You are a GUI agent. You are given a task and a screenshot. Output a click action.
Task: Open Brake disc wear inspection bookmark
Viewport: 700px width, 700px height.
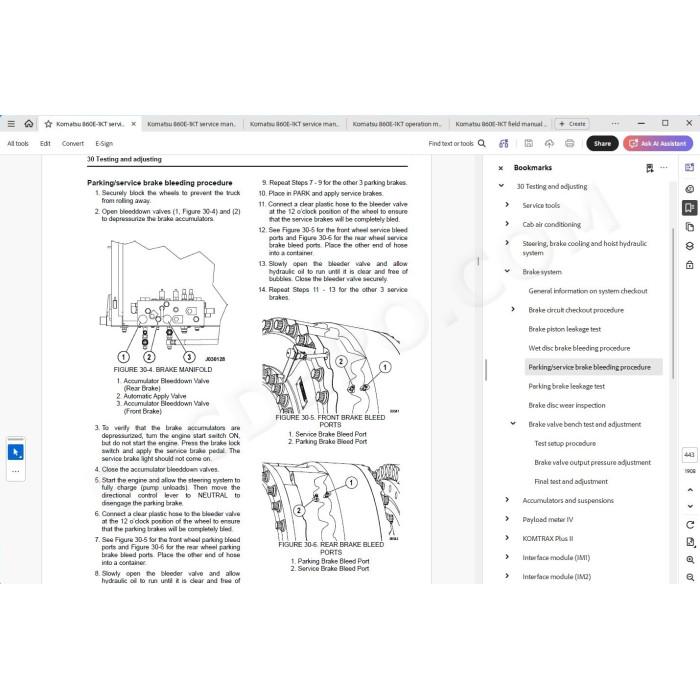pyautogui.click(x=567, y=405)
